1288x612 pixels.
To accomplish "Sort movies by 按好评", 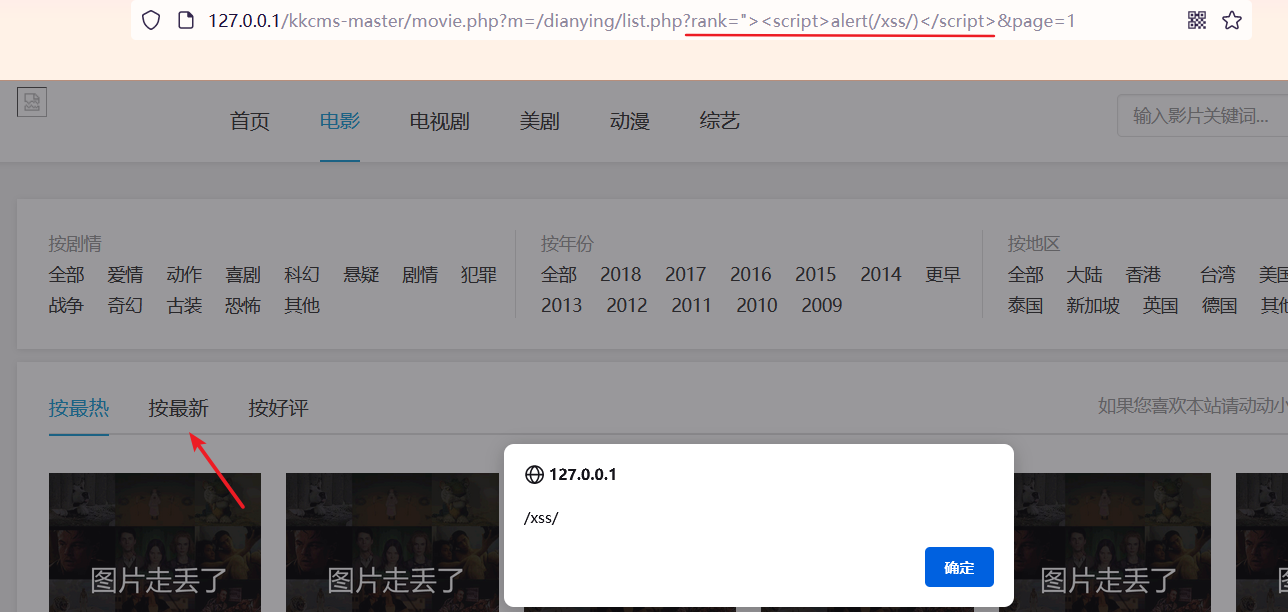I will pyautogui.click(x=278, y=408).
